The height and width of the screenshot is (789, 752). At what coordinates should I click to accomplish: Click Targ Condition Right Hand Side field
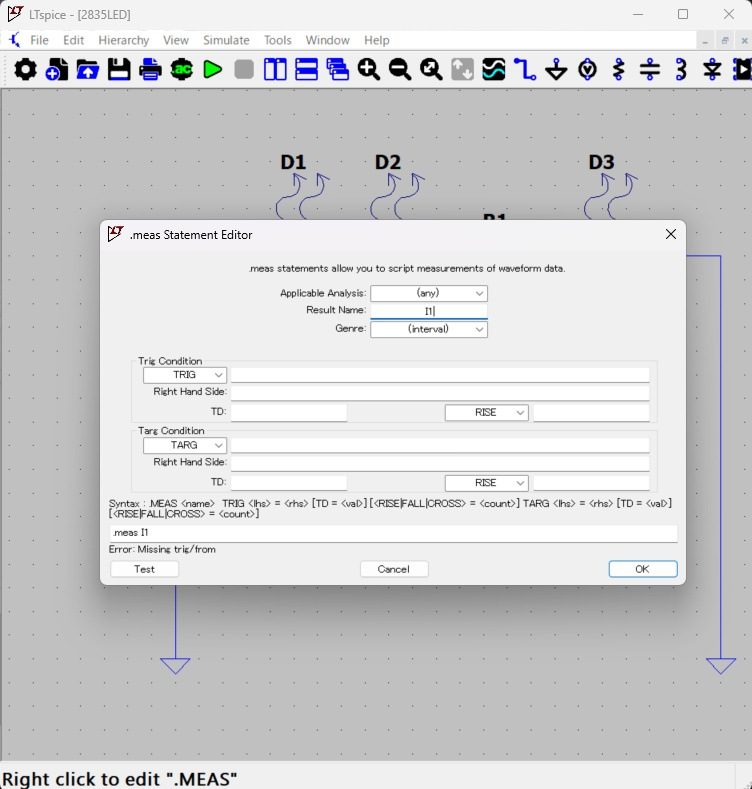pos(440,463)
